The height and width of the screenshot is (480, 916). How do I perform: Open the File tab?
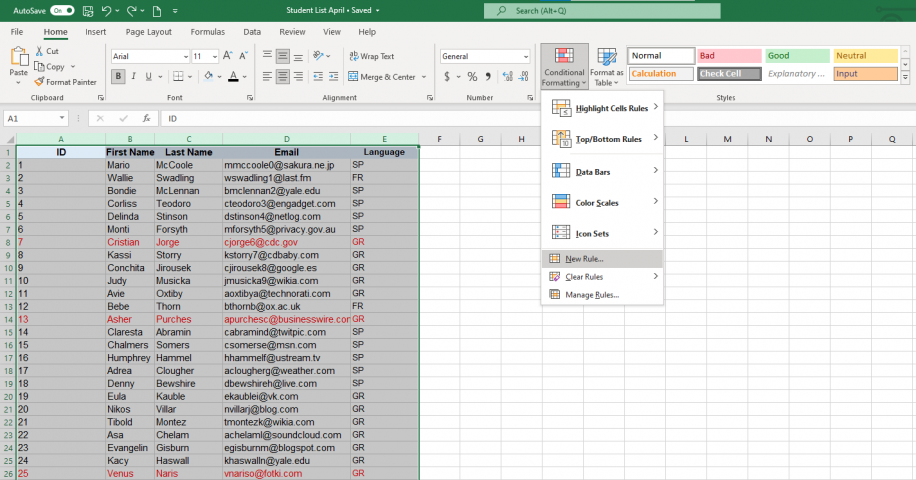coord(17,32)
